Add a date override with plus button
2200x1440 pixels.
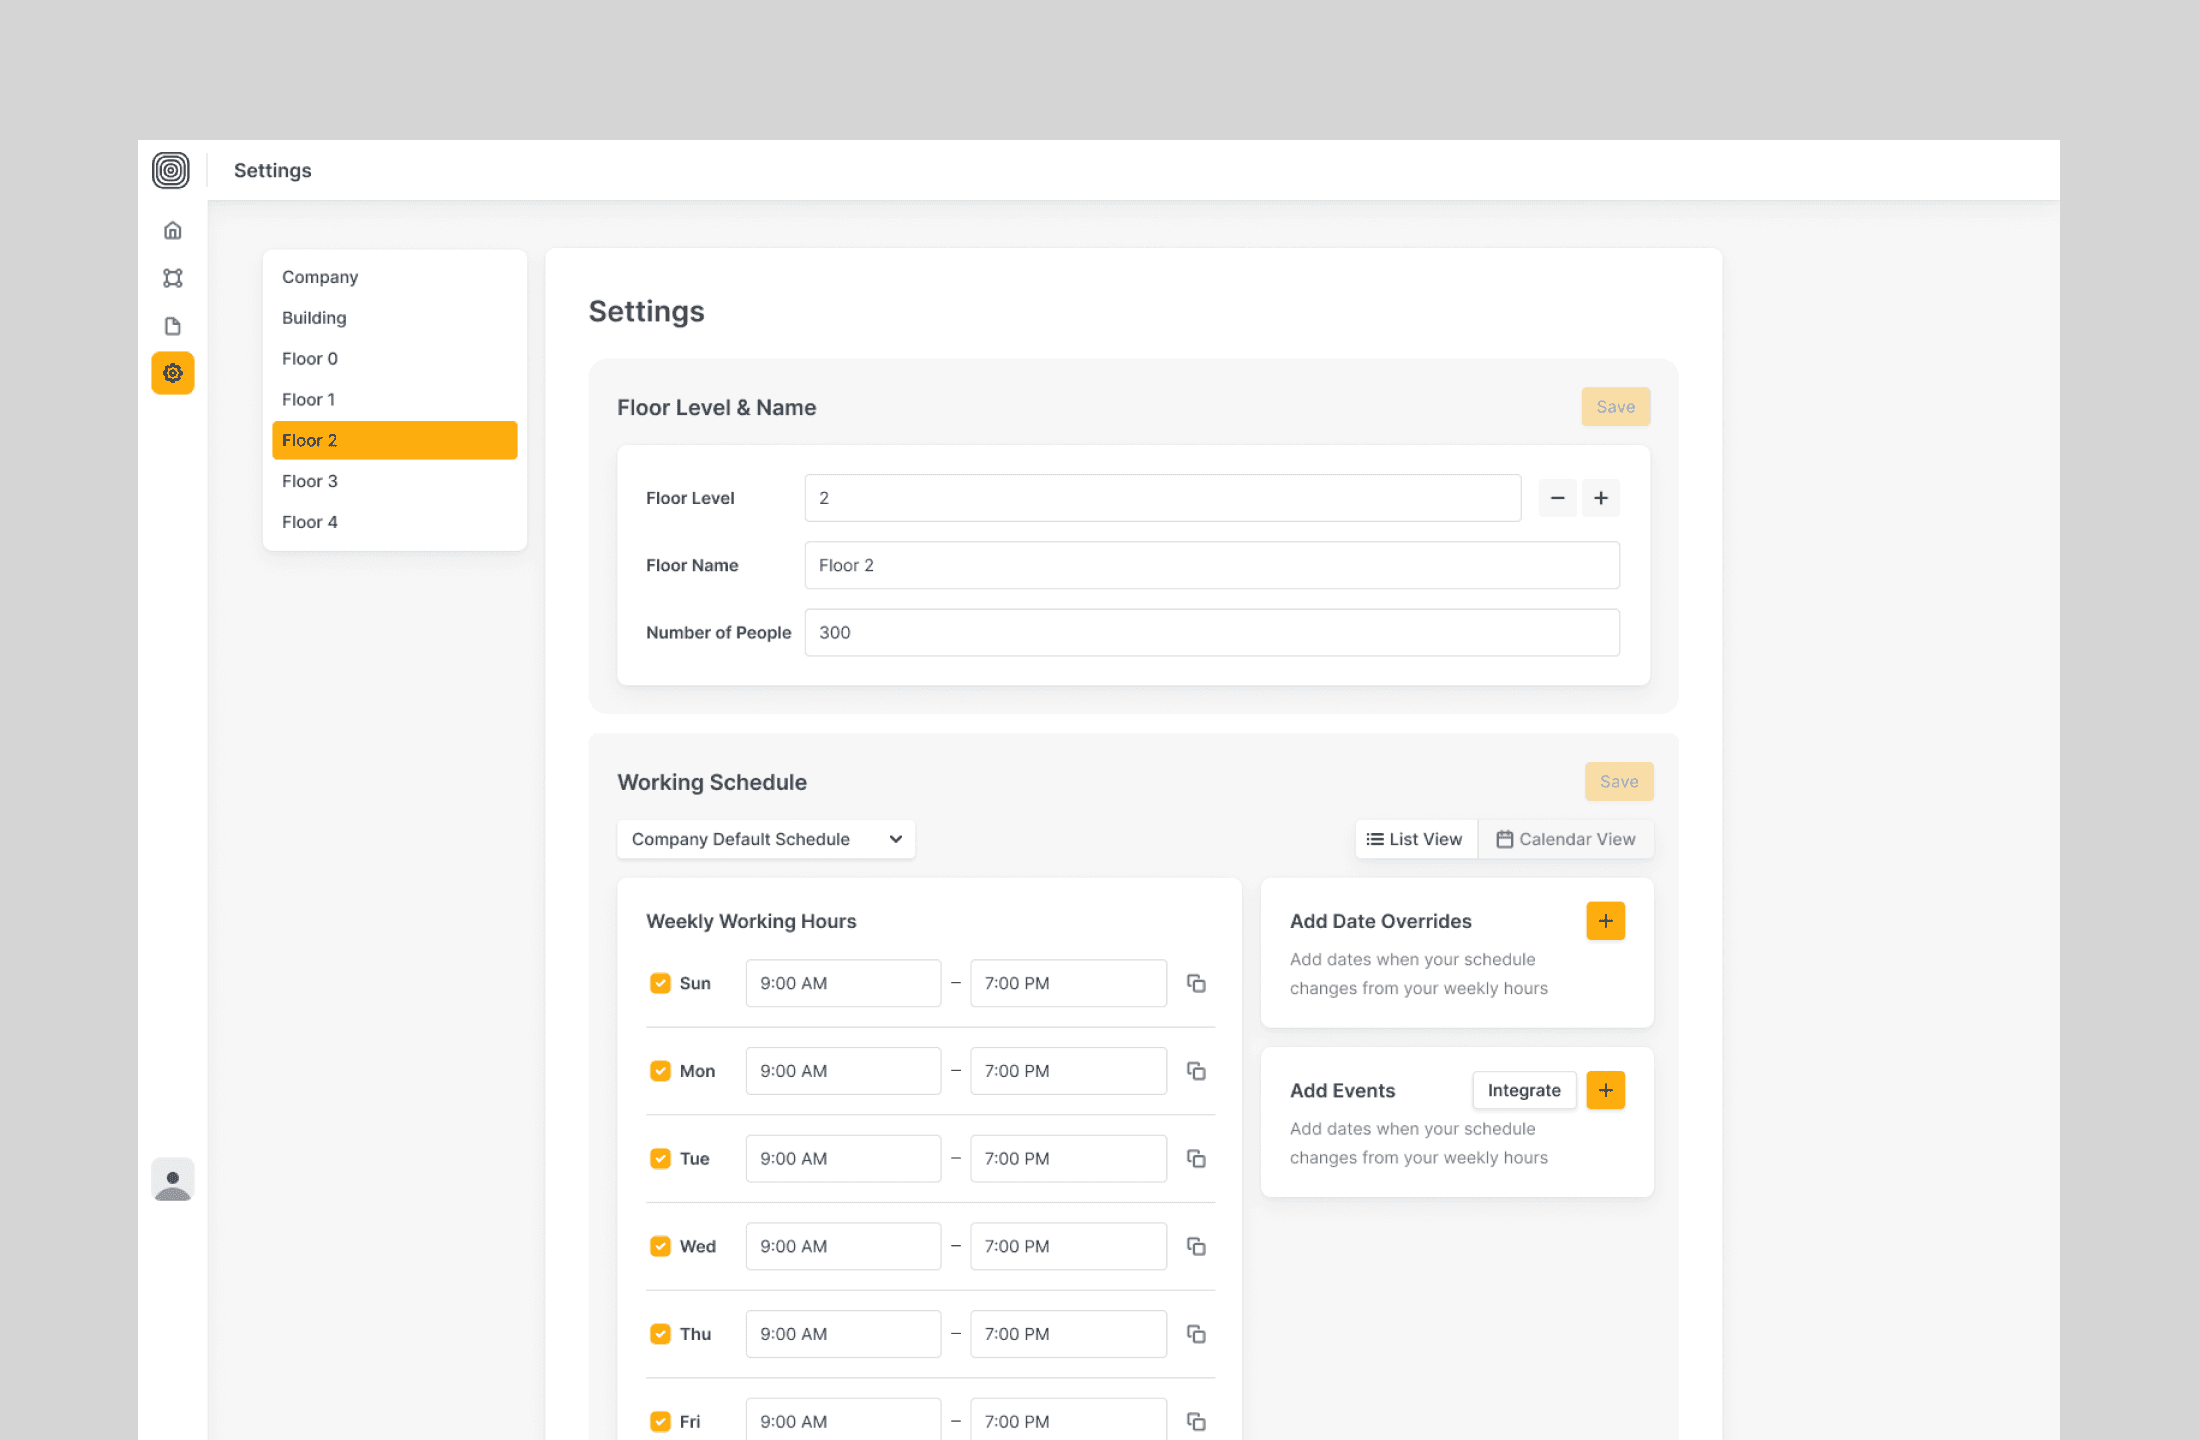pyautogui.click(x=1605, y=921)
